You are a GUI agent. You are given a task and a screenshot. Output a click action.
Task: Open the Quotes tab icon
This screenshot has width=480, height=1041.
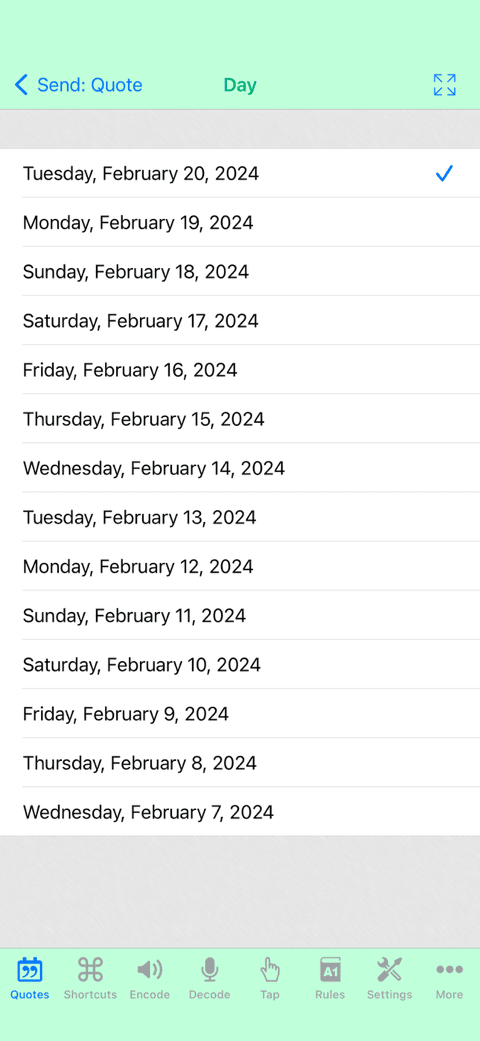(29, 970)
